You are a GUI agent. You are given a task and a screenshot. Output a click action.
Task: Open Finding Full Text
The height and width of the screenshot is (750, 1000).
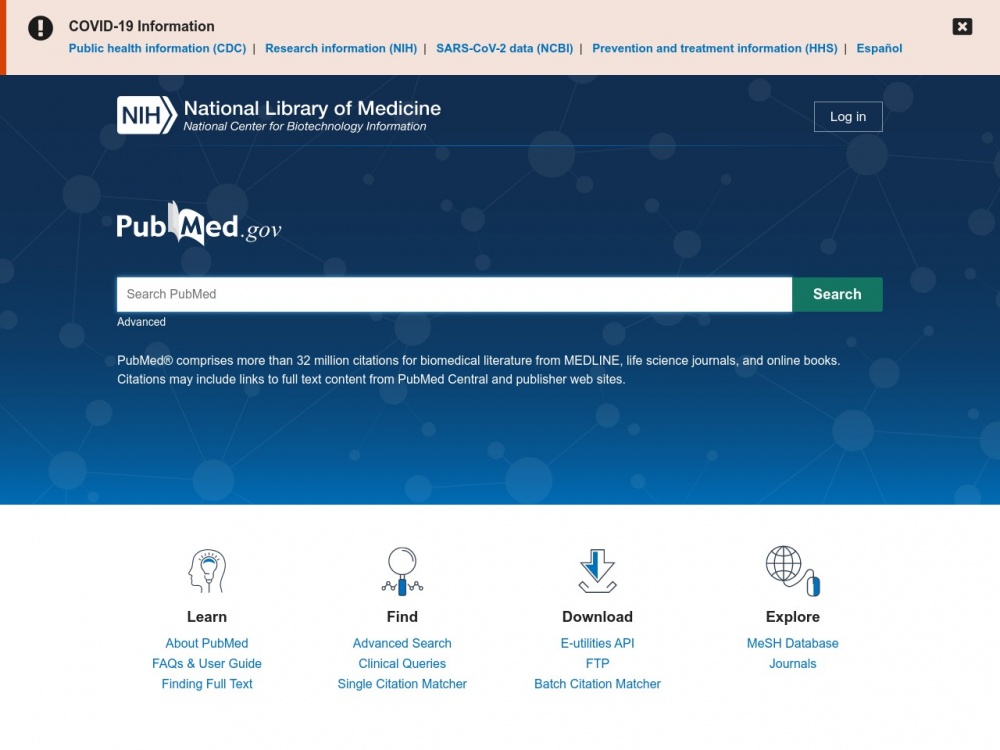pos(207,684)
